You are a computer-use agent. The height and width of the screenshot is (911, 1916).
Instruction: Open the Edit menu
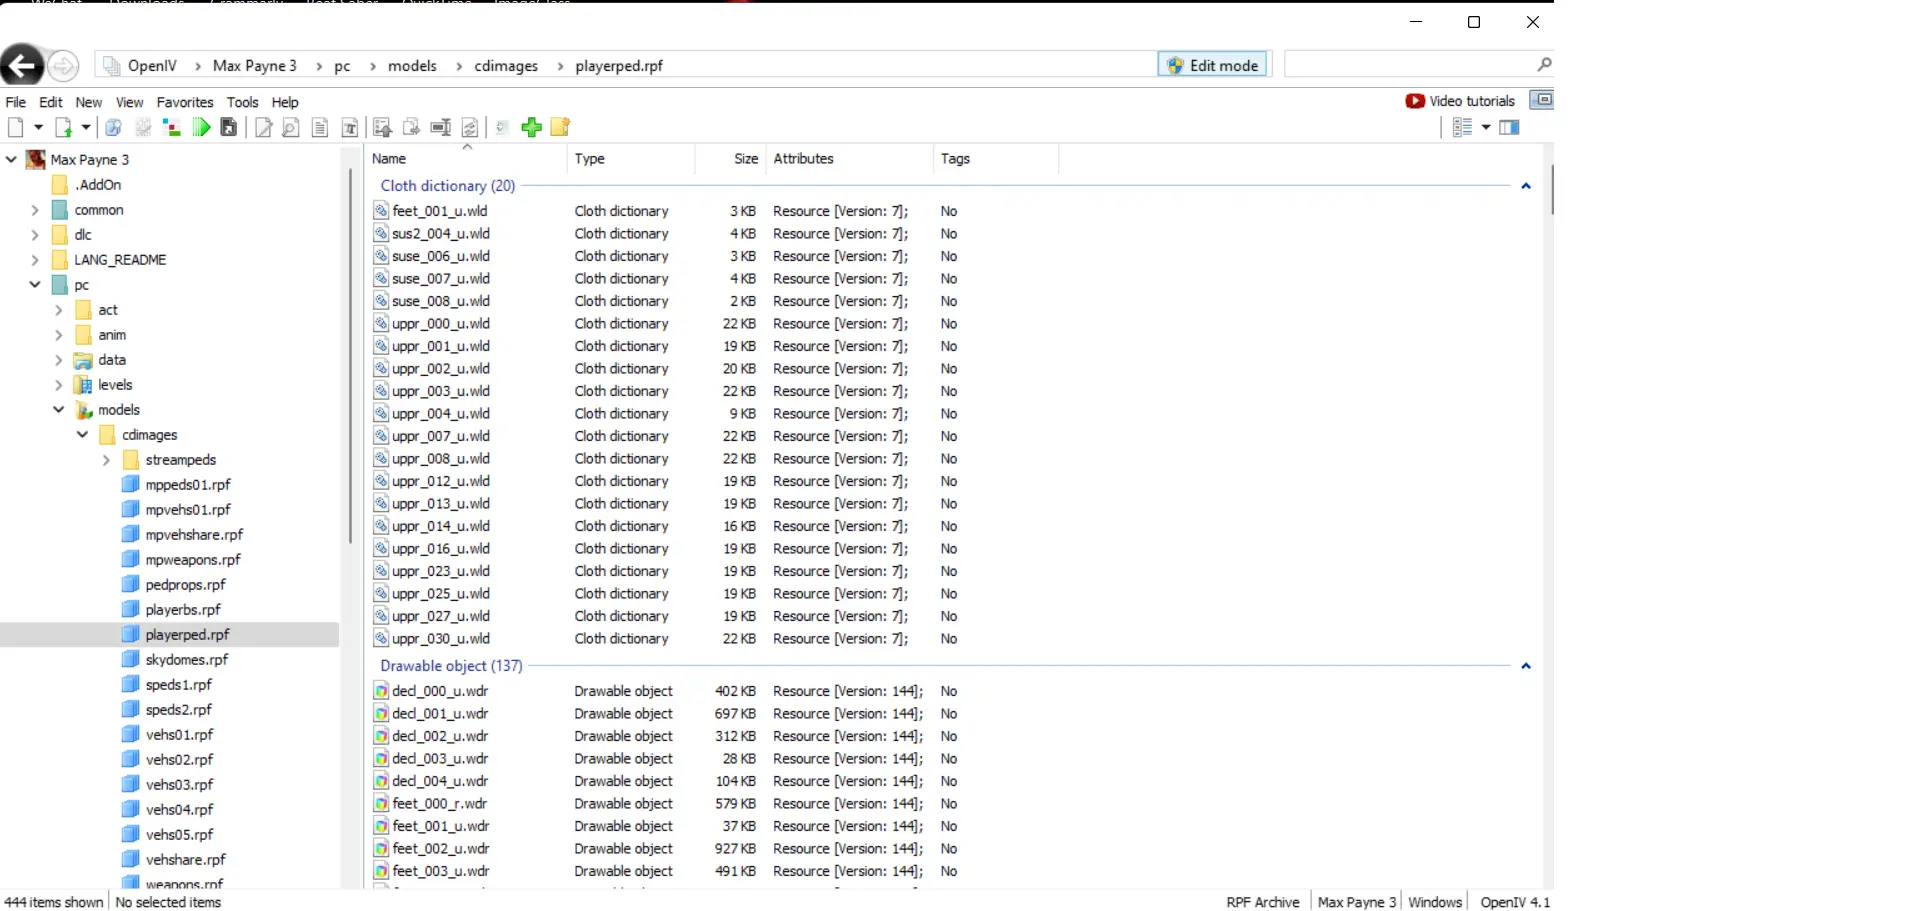51,102
